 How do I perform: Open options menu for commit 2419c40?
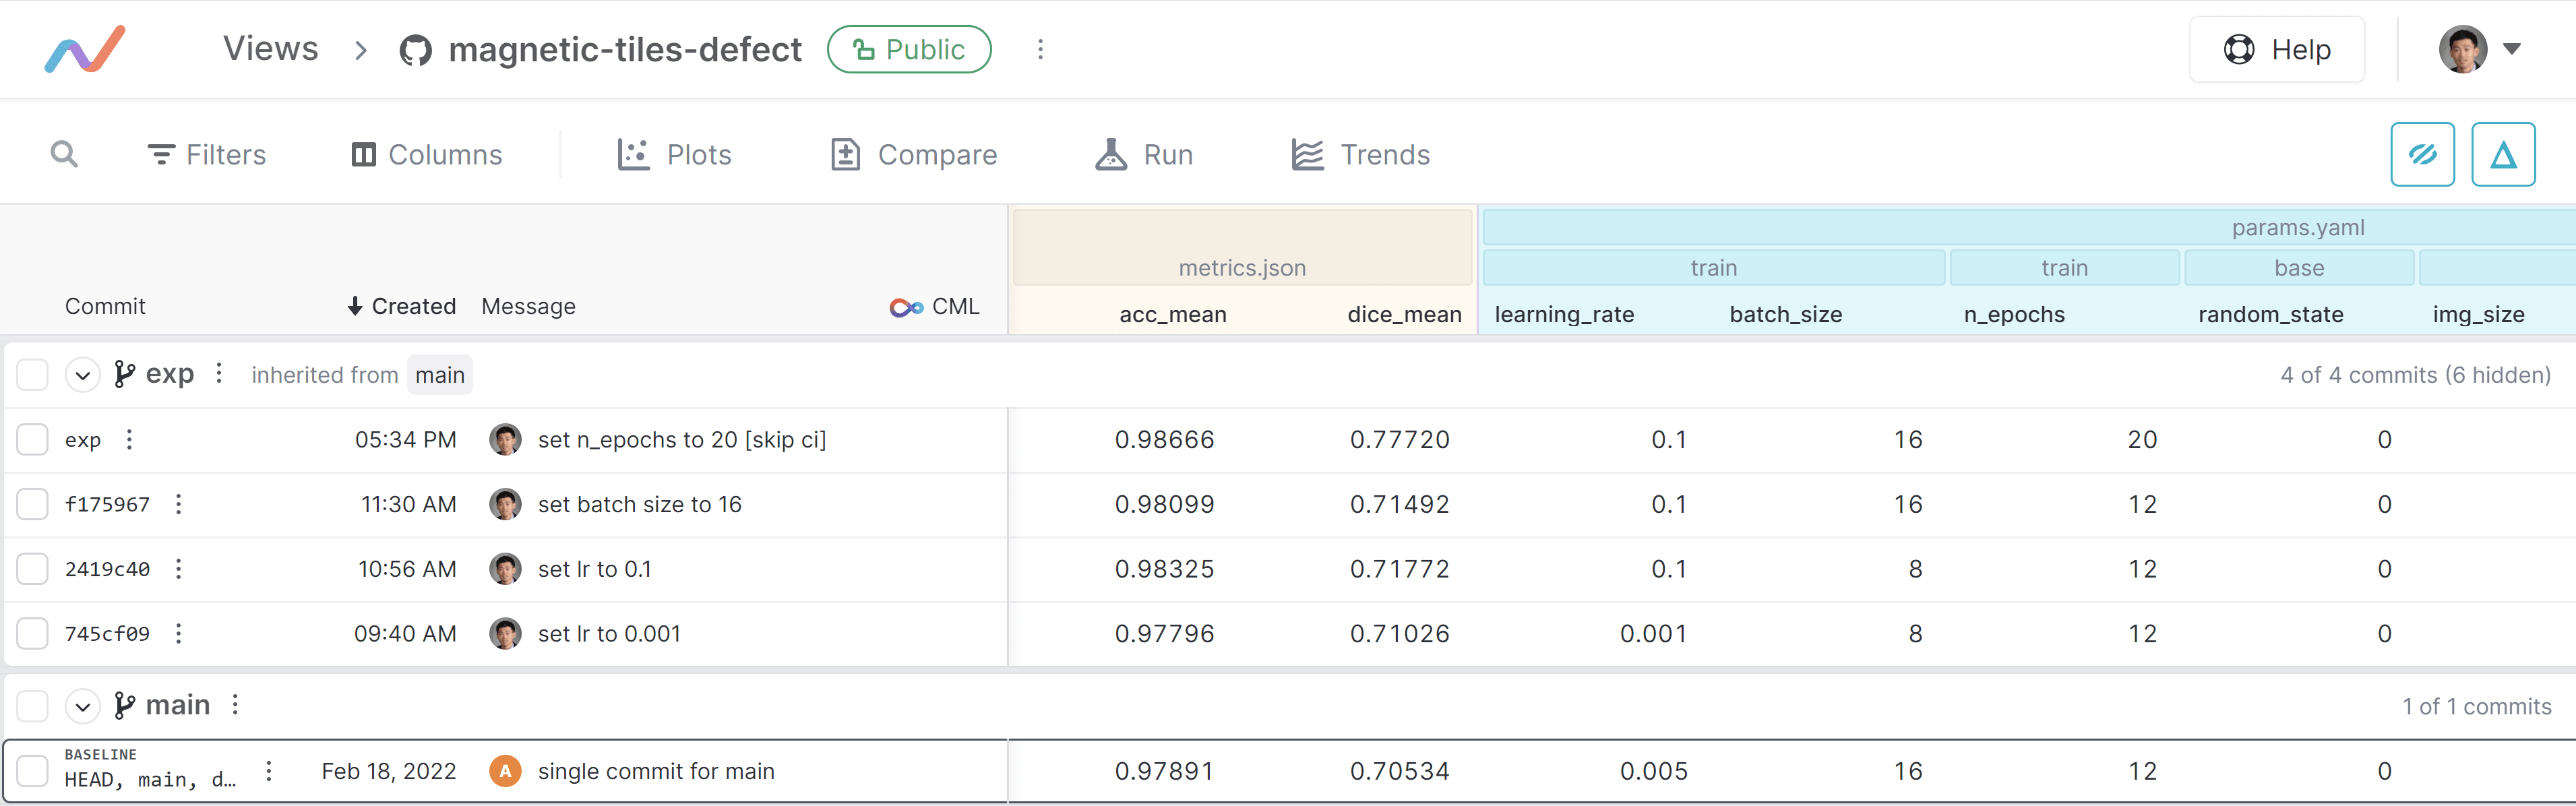point(179,569)
